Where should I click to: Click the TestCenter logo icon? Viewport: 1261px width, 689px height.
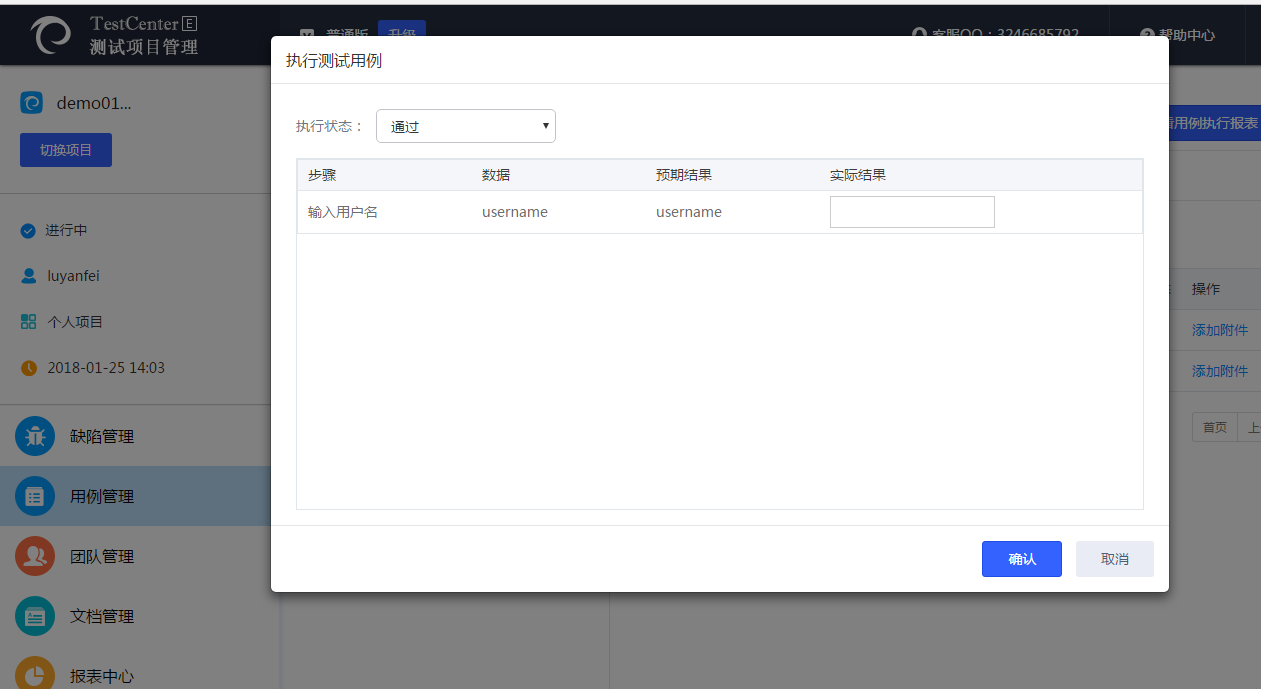50,35
